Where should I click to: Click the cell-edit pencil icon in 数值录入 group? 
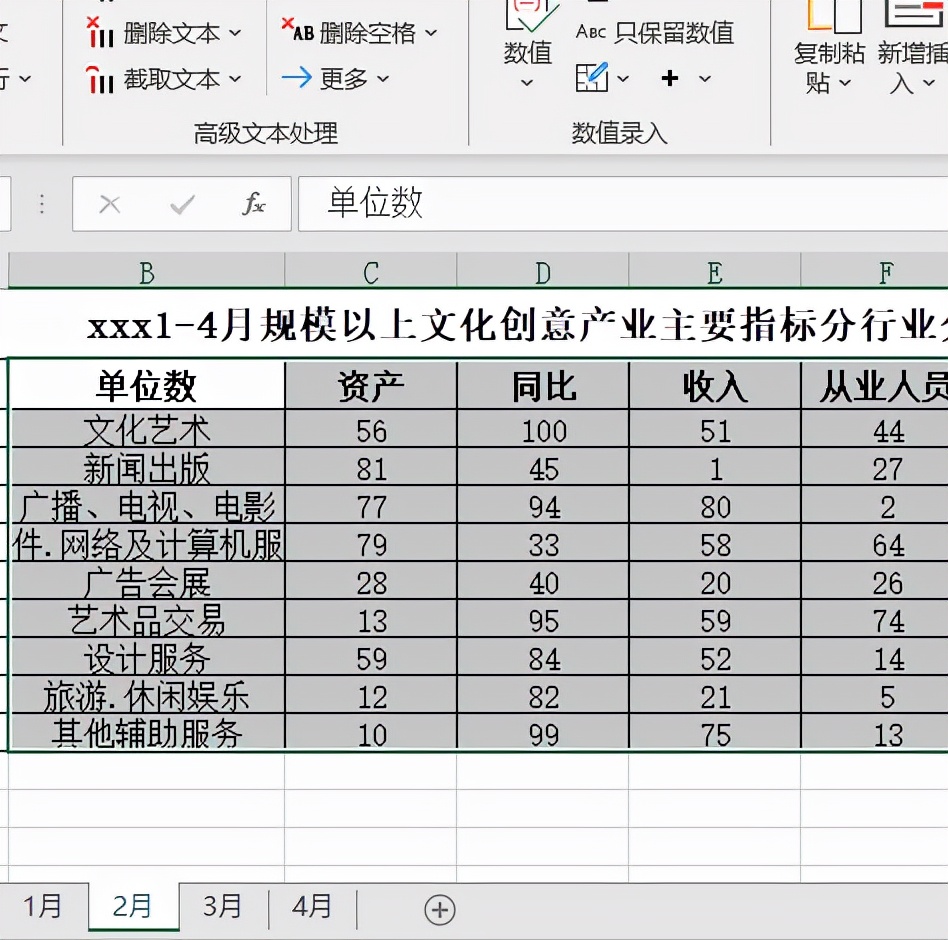tap(592, 77)
